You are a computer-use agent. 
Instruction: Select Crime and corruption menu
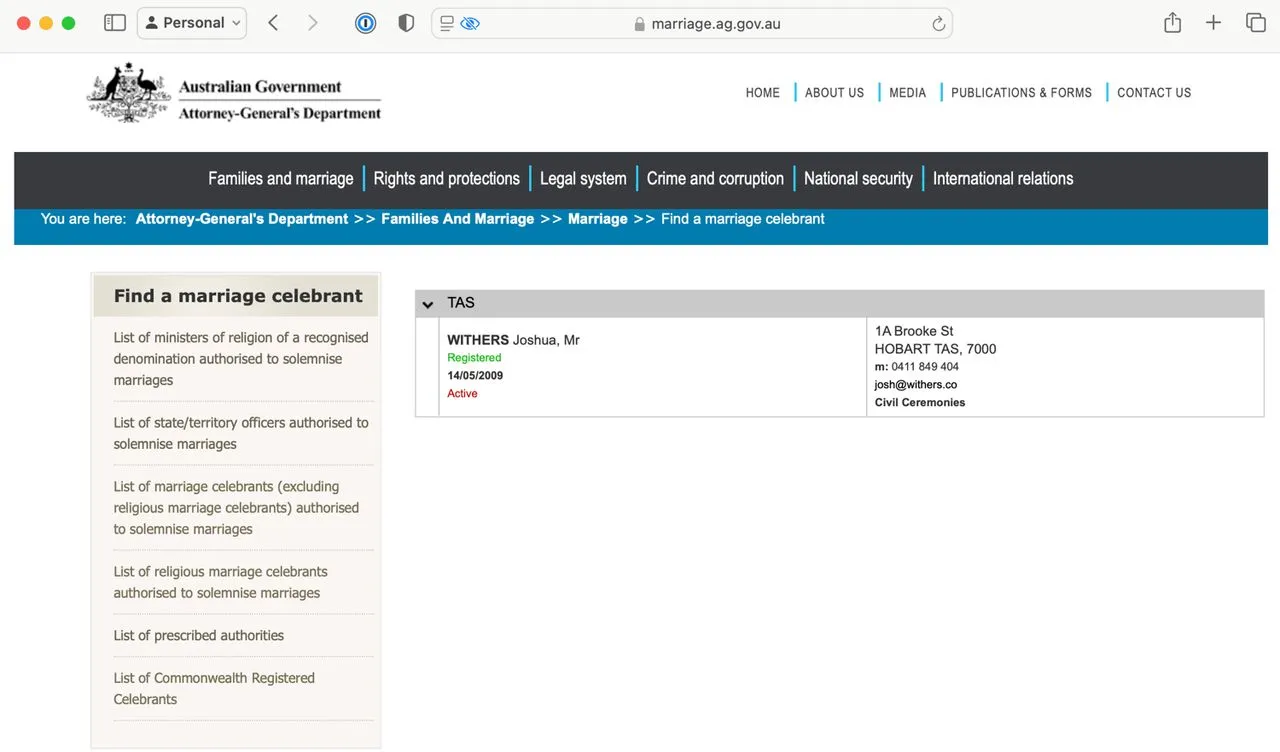[x=715, y=178]
